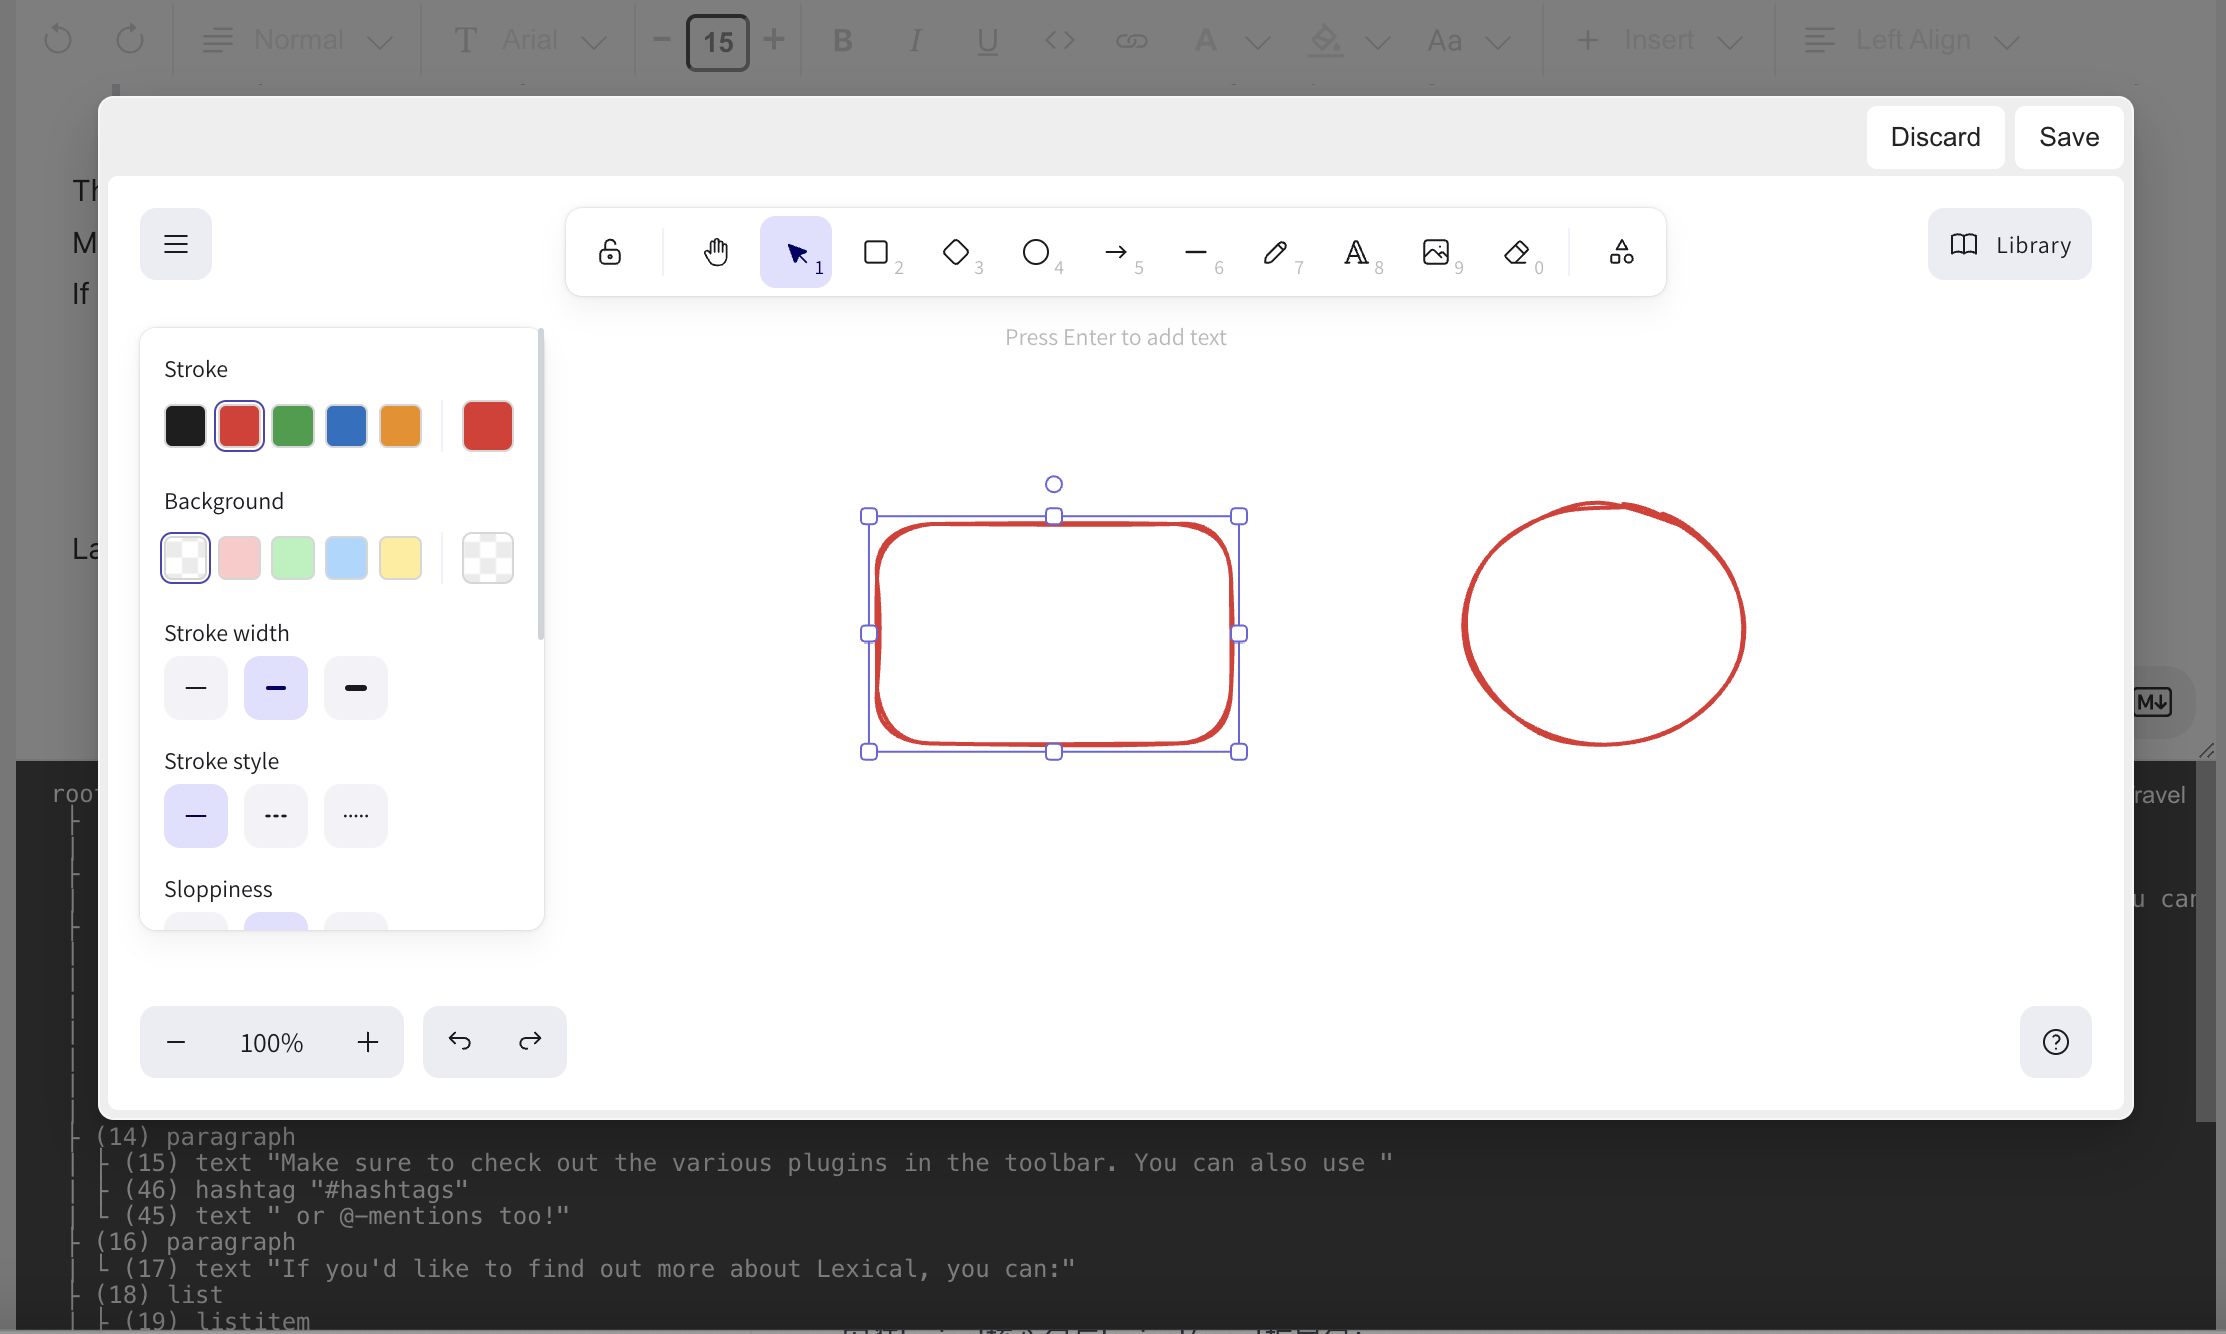Pick the Arrow drawing tool
This screenshot has height=1334, width=2226.
coord(1117,251)
